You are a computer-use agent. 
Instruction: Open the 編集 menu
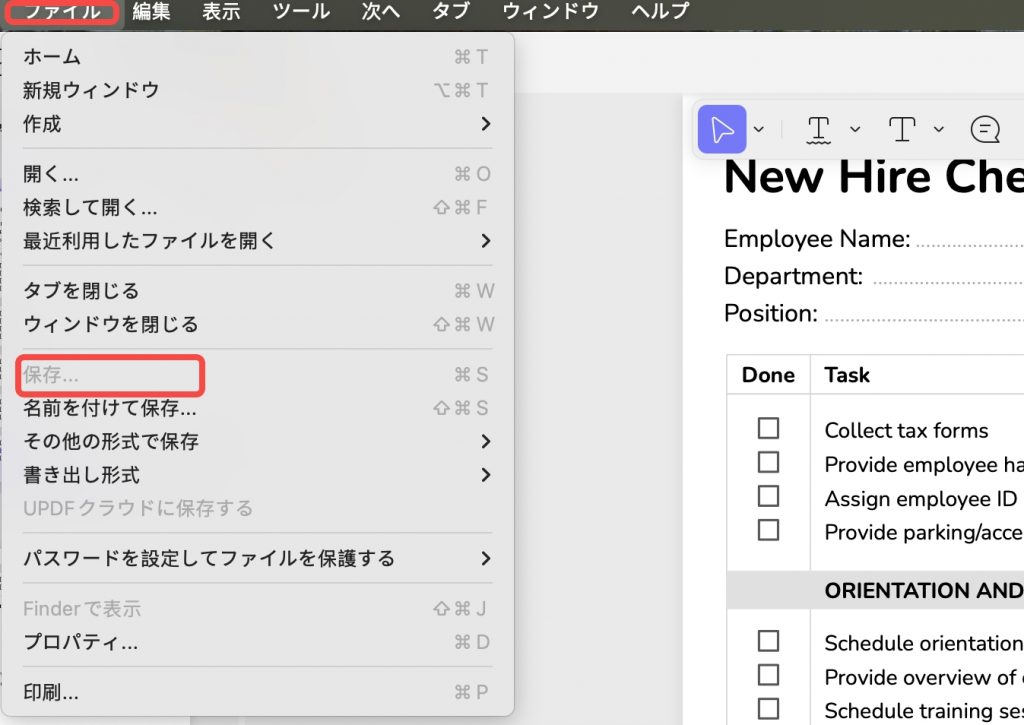click(151, 11)
